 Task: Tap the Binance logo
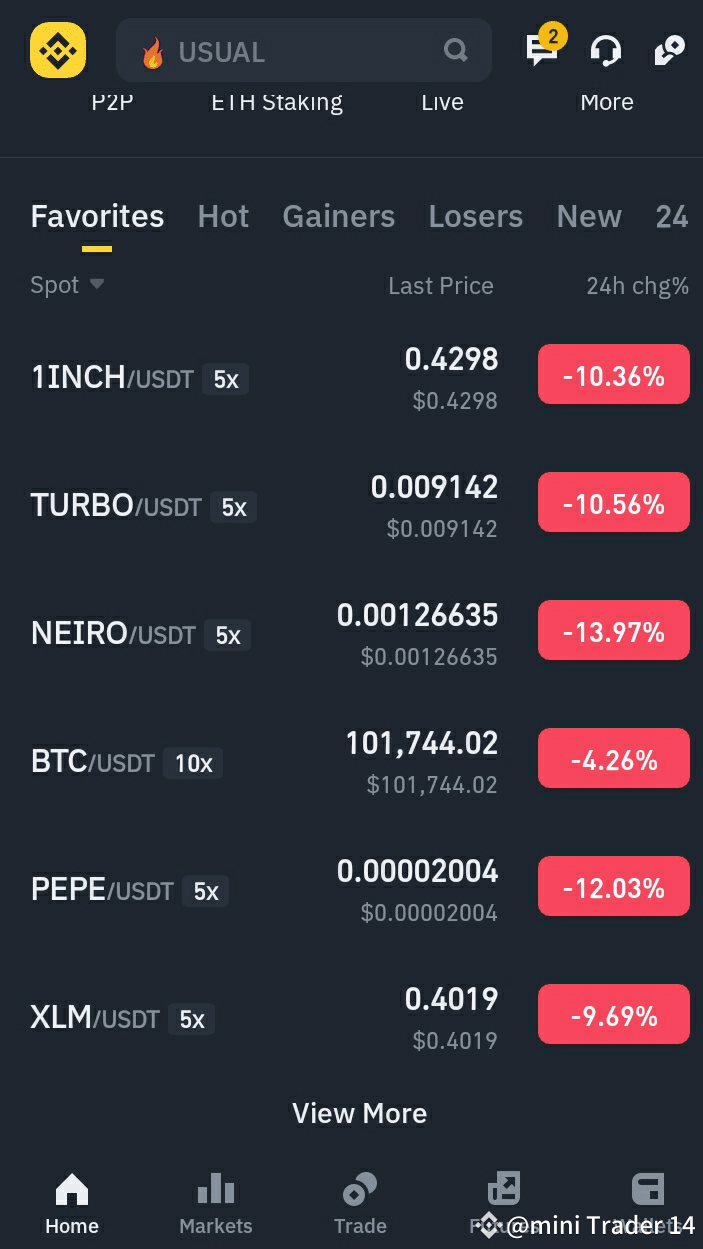[x=57, y=50]
